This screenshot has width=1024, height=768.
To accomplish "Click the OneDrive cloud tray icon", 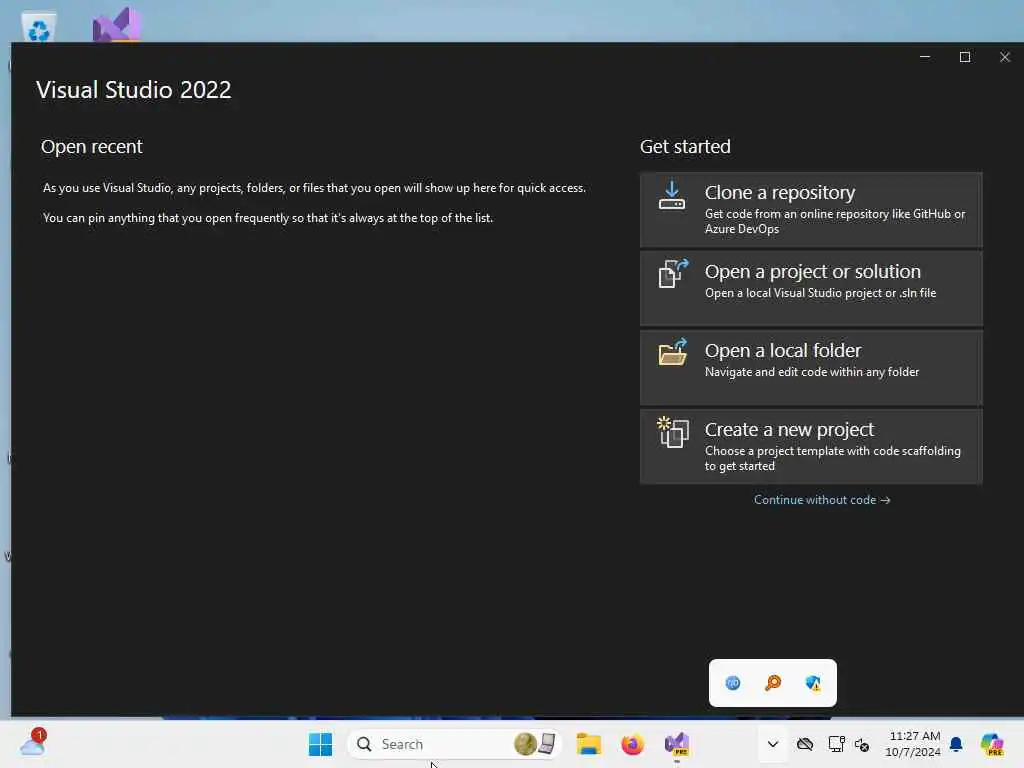I will pyautogui.click(x=805, y=744).
